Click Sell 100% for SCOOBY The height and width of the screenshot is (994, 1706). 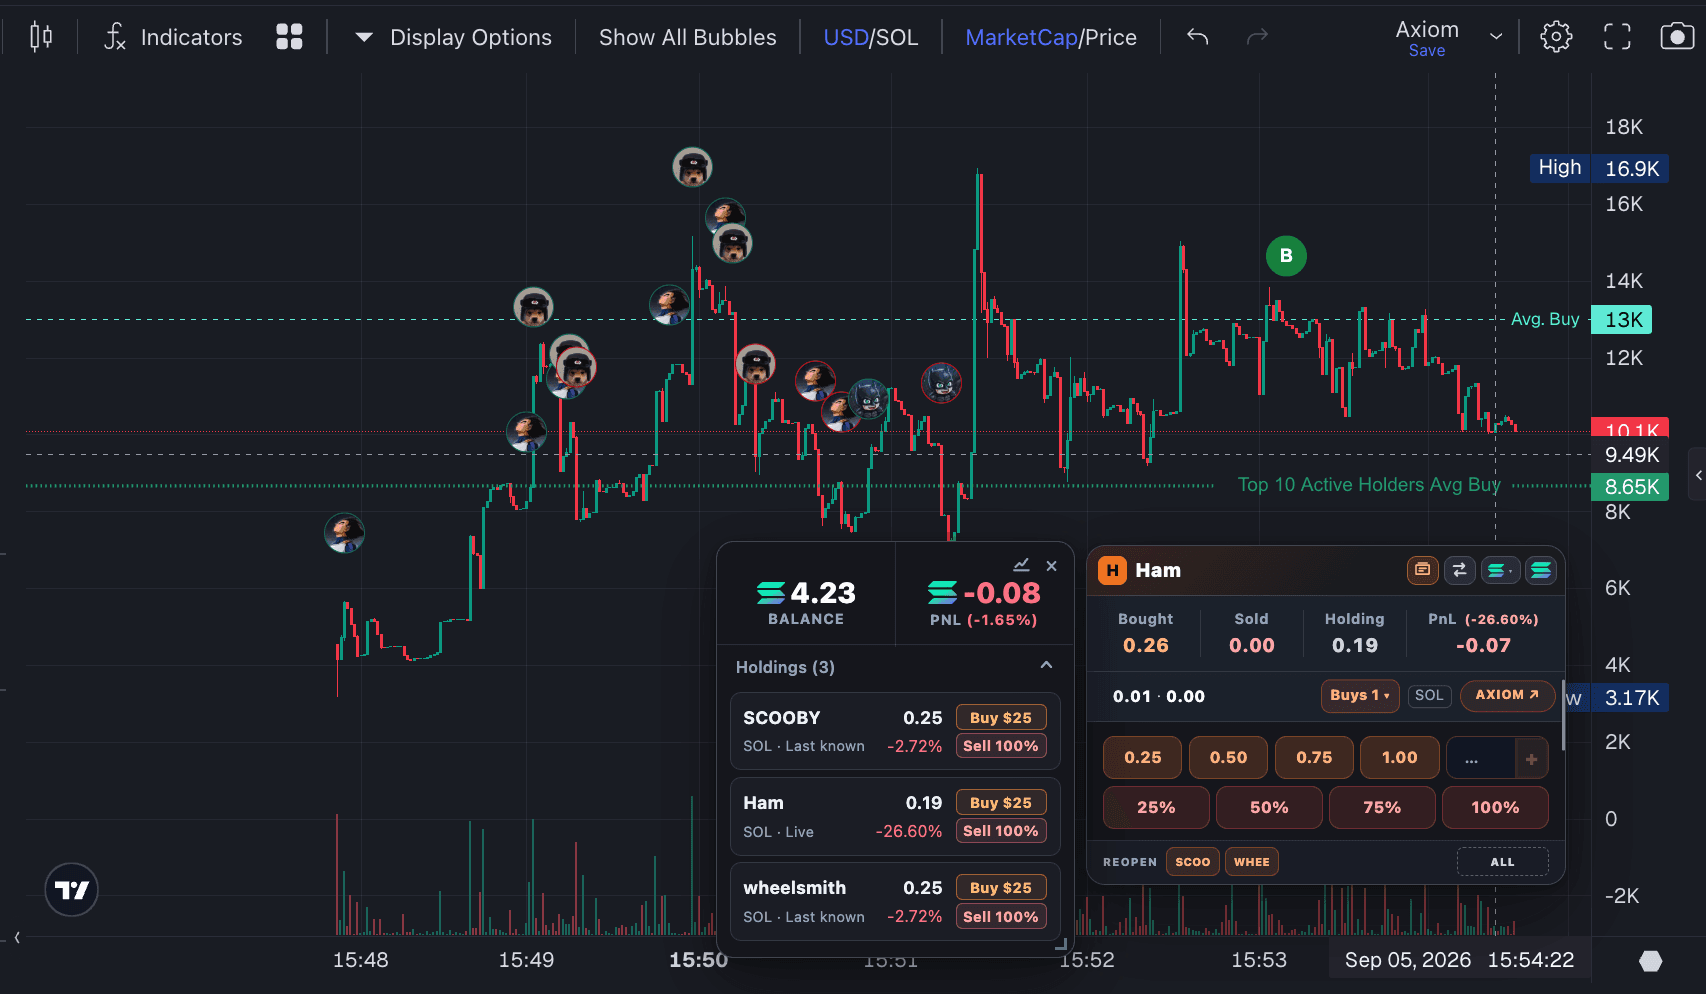(x=1000, y=746)
